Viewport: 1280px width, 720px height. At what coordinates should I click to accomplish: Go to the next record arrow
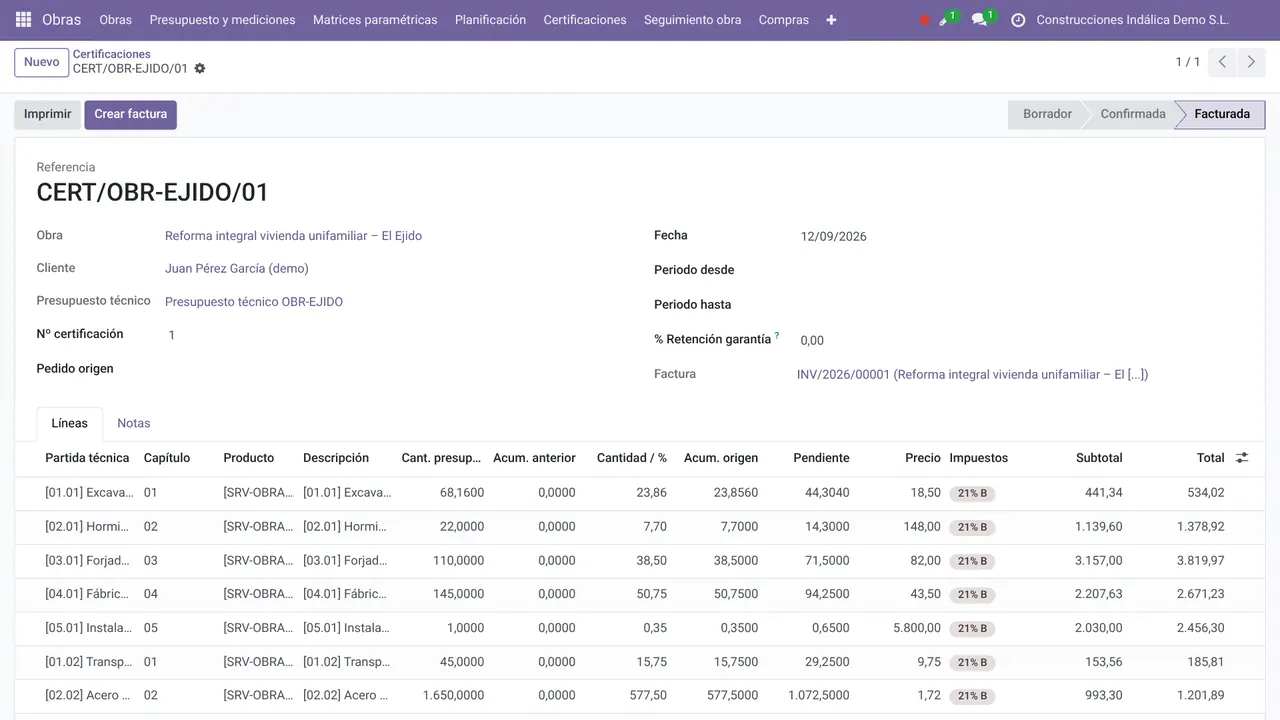click(x=1251, y=62)
